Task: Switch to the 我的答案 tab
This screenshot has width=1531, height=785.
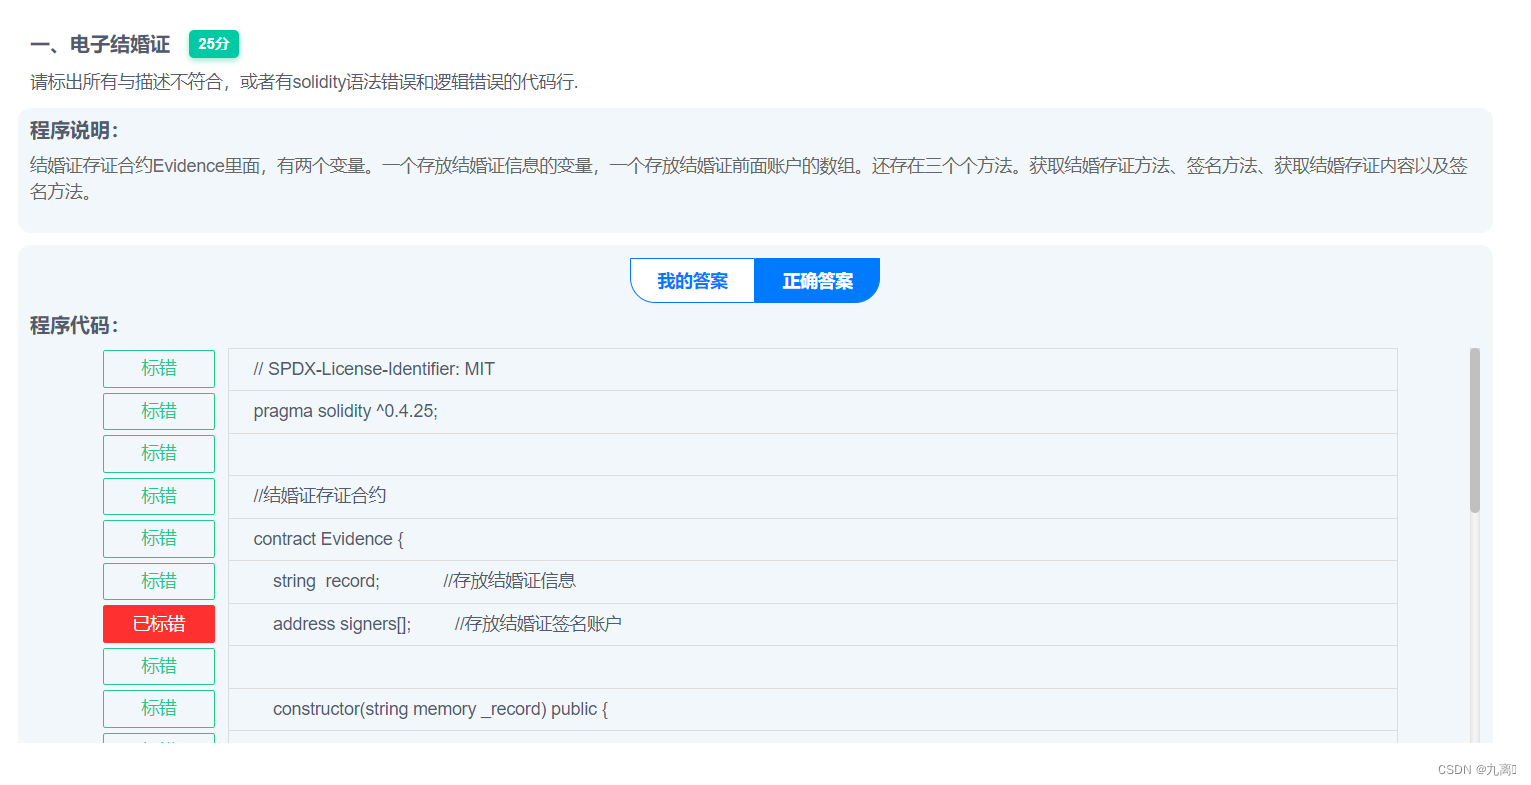Action: [692, 281]
